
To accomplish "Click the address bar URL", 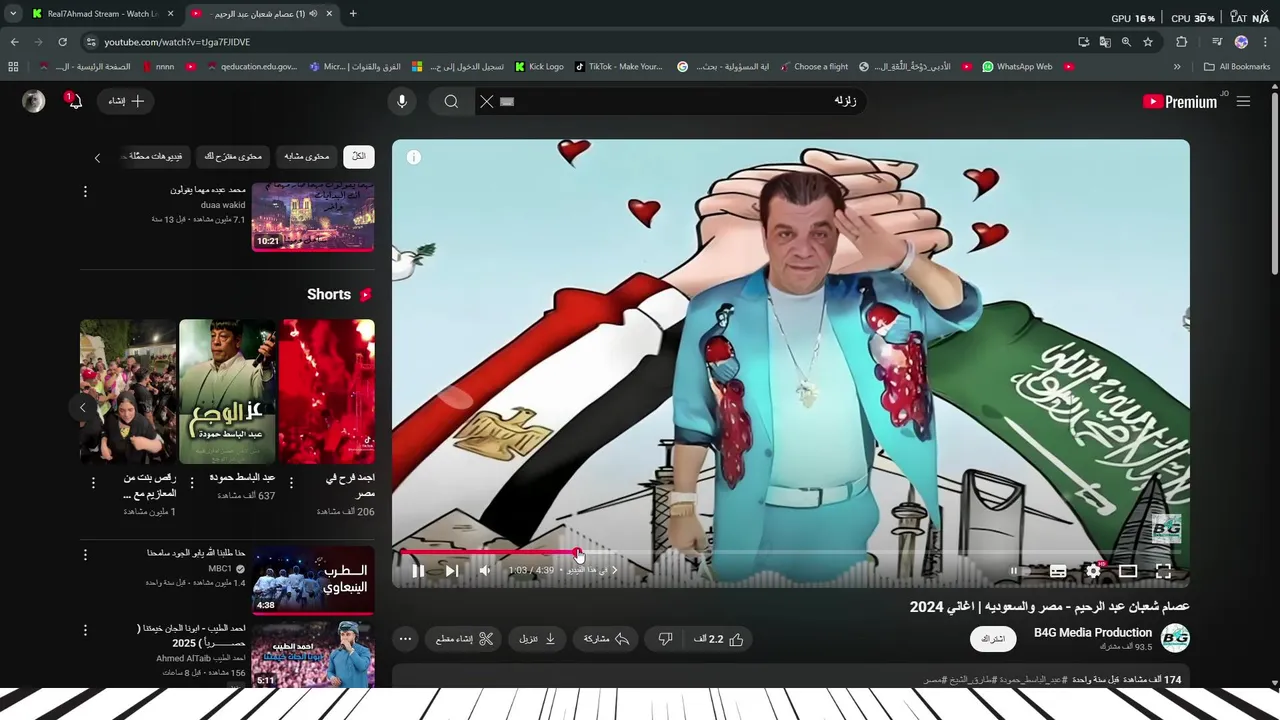I will click(x=177, y=42).
